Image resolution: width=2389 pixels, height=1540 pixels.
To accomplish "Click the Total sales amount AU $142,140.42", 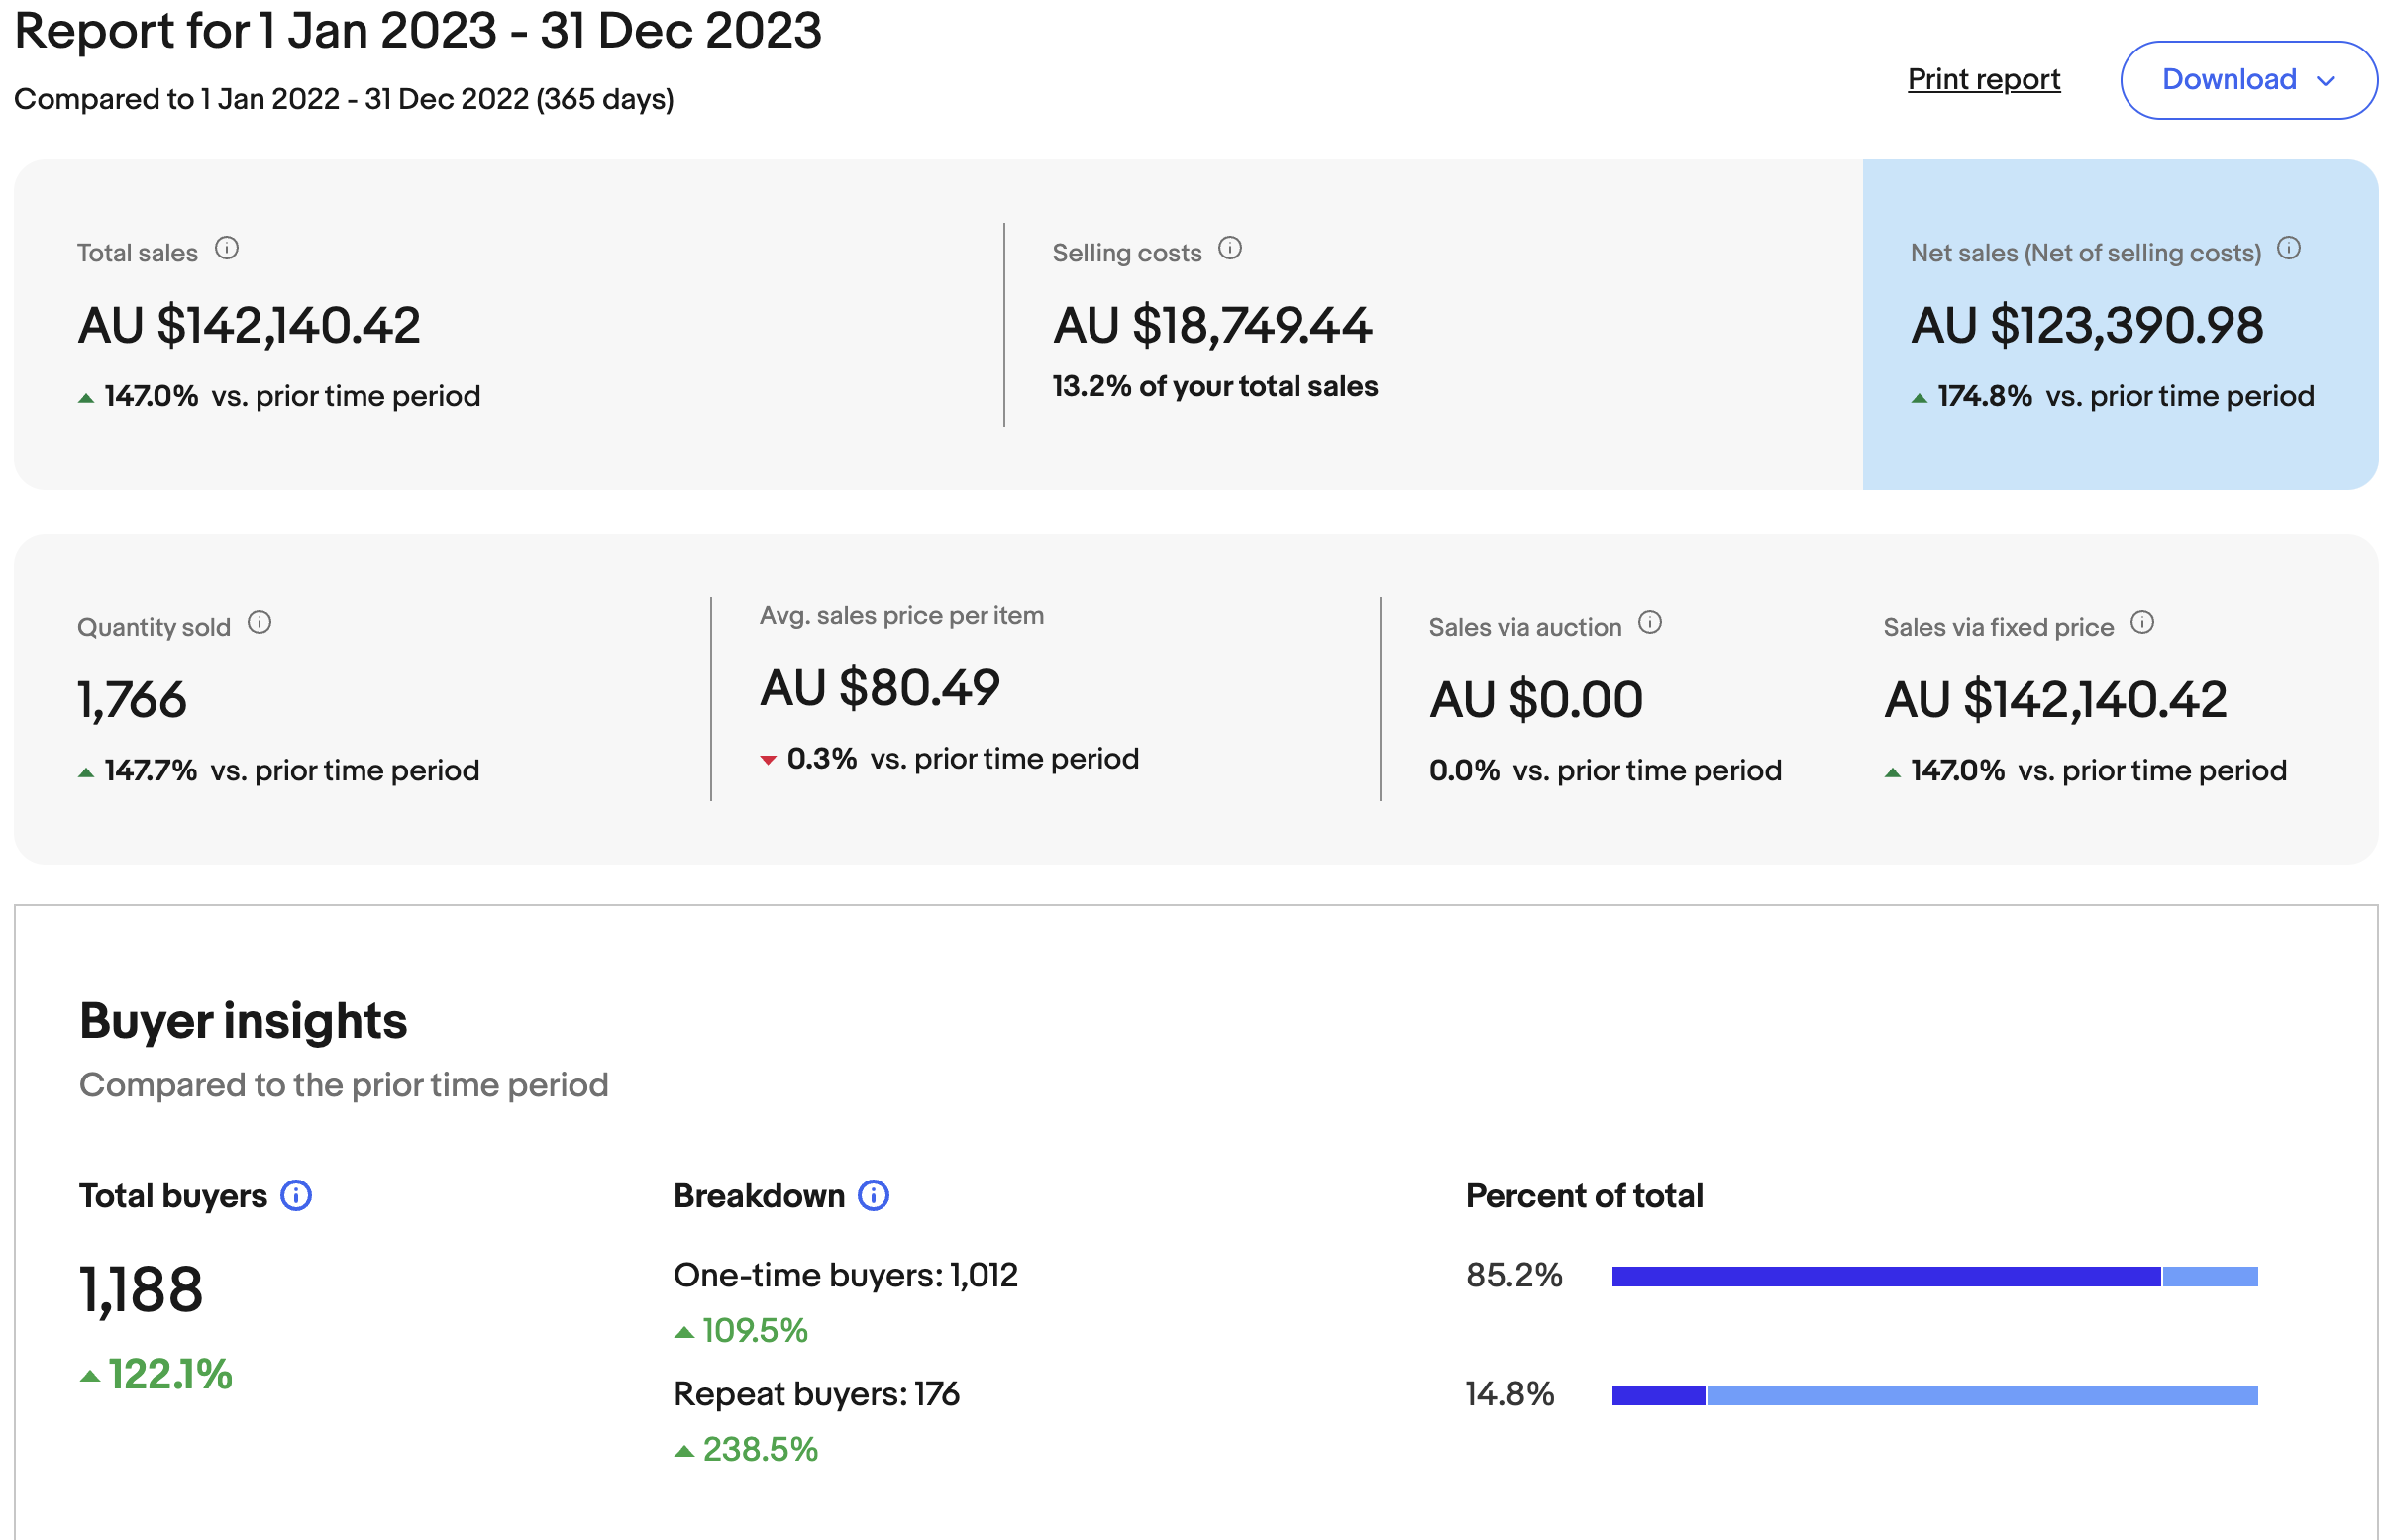I will 249,326.
